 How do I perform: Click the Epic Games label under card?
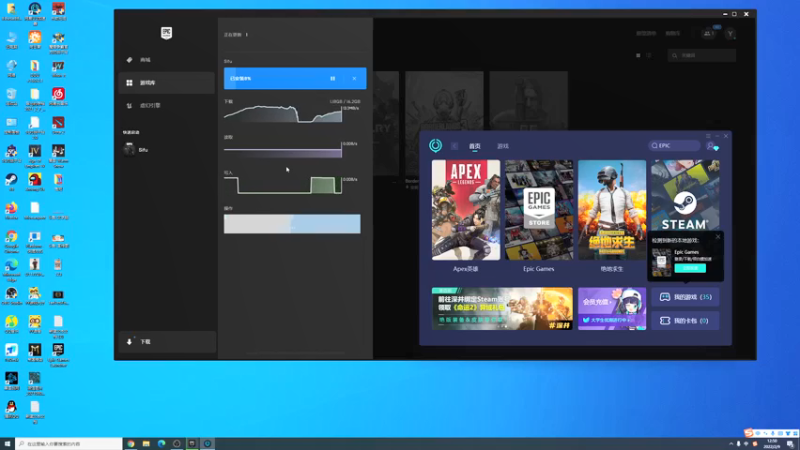[x=538, y=269]
